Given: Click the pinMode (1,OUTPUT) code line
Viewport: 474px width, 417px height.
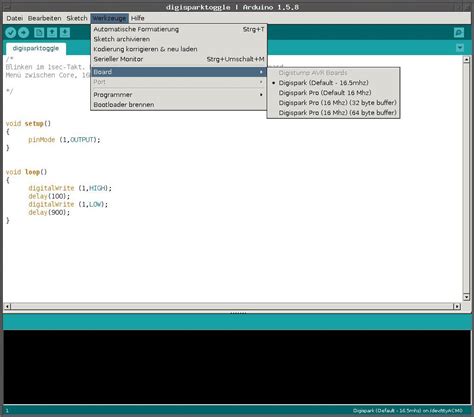Looking at the screenshot, I should (x=64, y=140).
